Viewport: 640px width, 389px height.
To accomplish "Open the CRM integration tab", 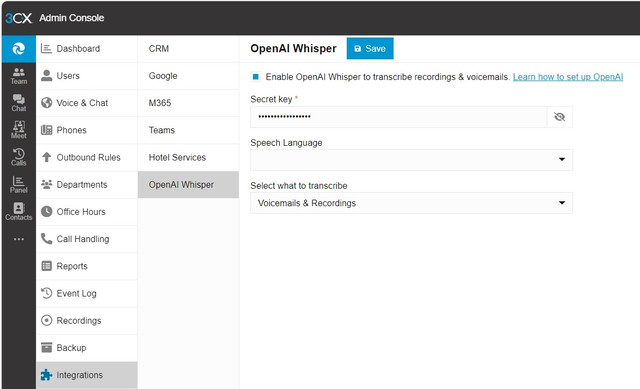I will click(188, 49).
